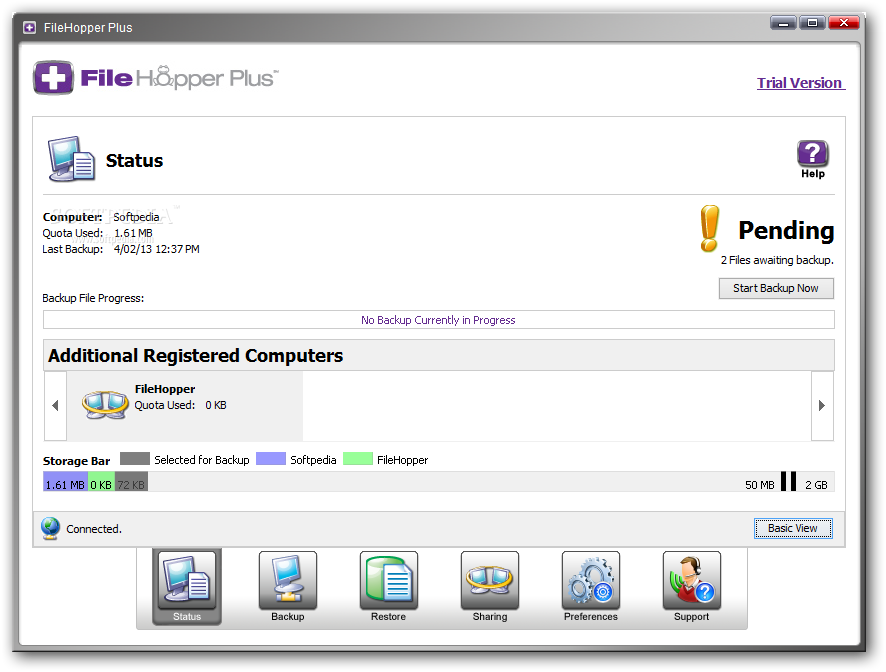Viewport: 886px width, 672px height.
Task: Open the Restore section icon
Action: [x=389, y=580]
